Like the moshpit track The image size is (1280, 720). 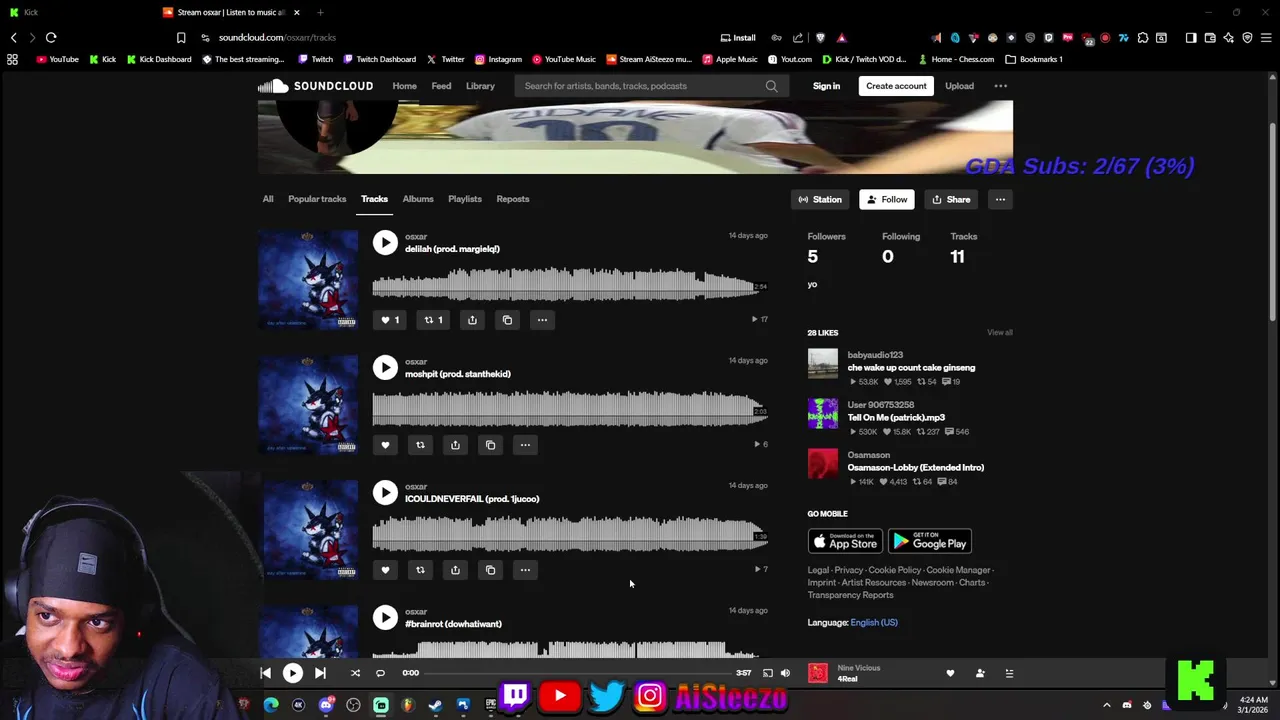coord(385,445)
